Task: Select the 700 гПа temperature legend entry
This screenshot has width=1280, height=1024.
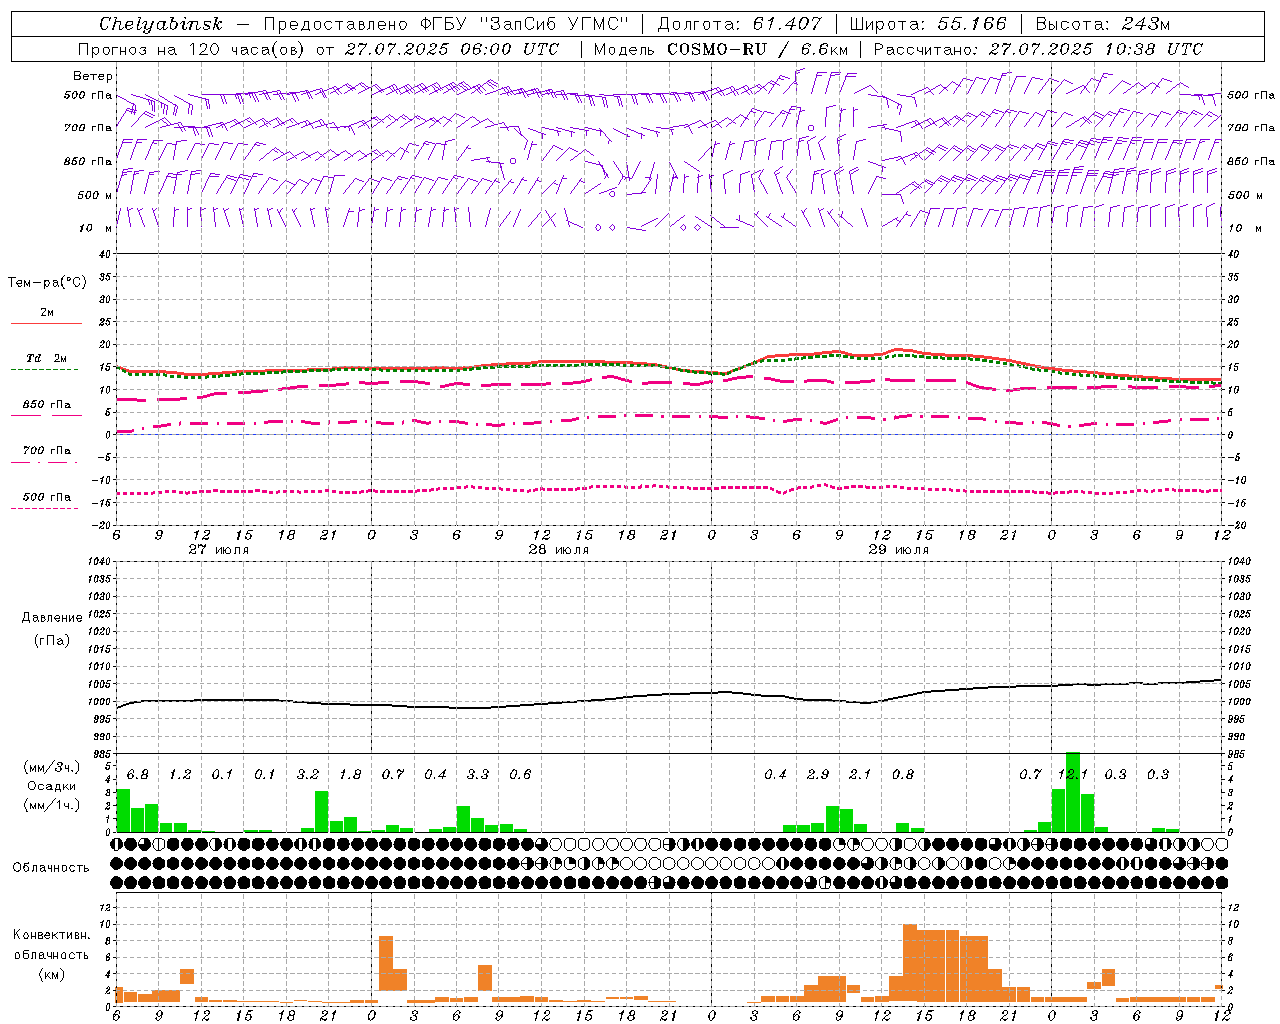Action: coord(47,451)
